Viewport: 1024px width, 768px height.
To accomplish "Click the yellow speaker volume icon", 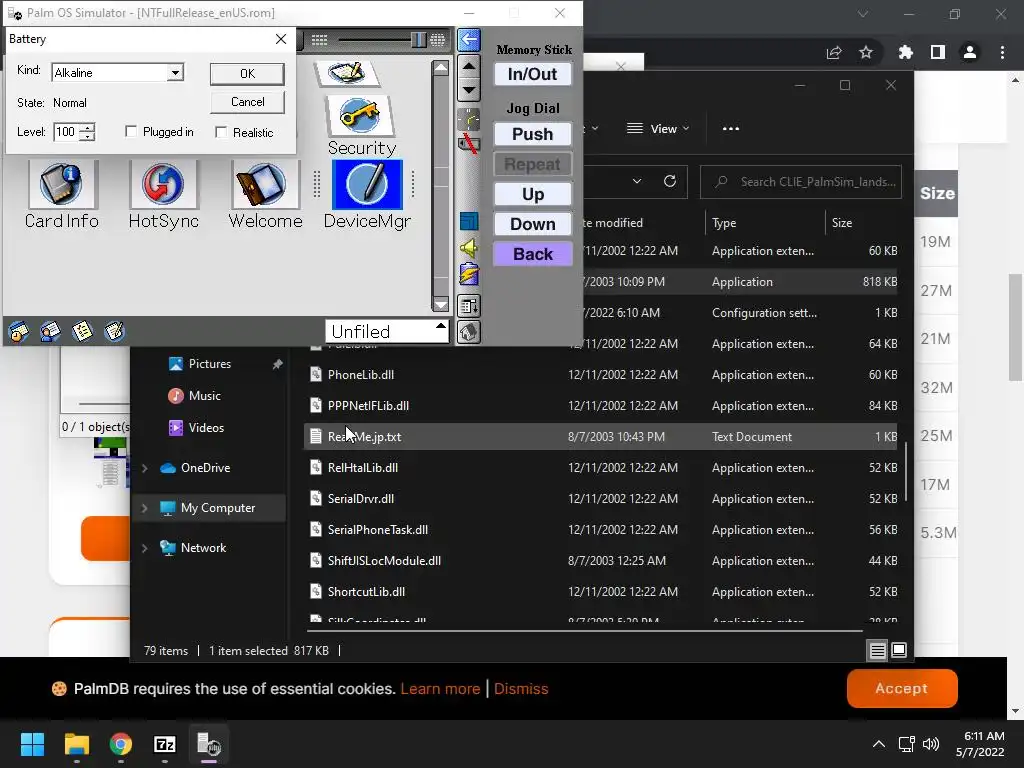I will point(468,248).
